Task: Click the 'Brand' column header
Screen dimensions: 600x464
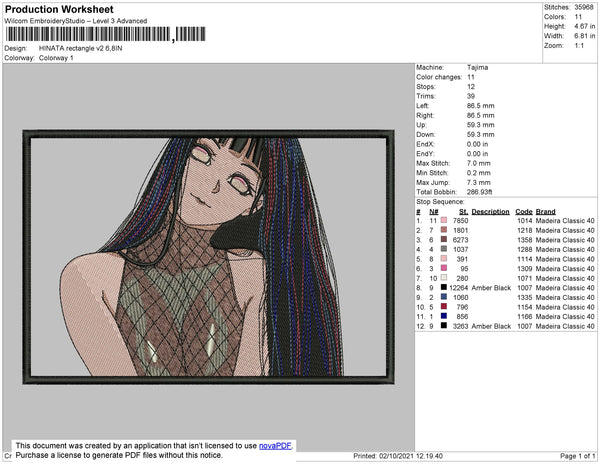Action: pyautogui.click(x=545, y=212)
